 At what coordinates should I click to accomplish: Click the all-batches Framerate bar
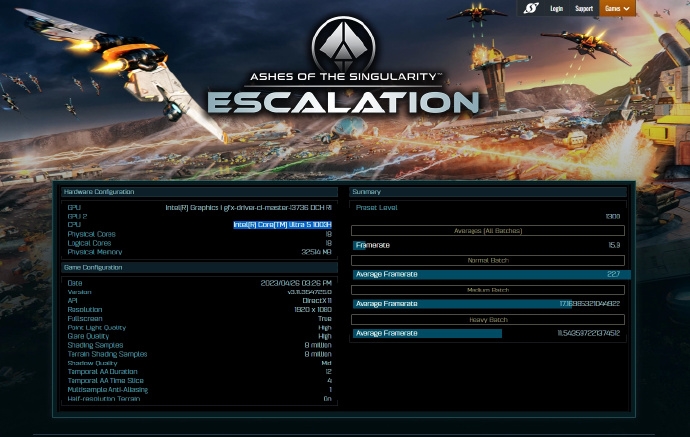pos(361,245)
